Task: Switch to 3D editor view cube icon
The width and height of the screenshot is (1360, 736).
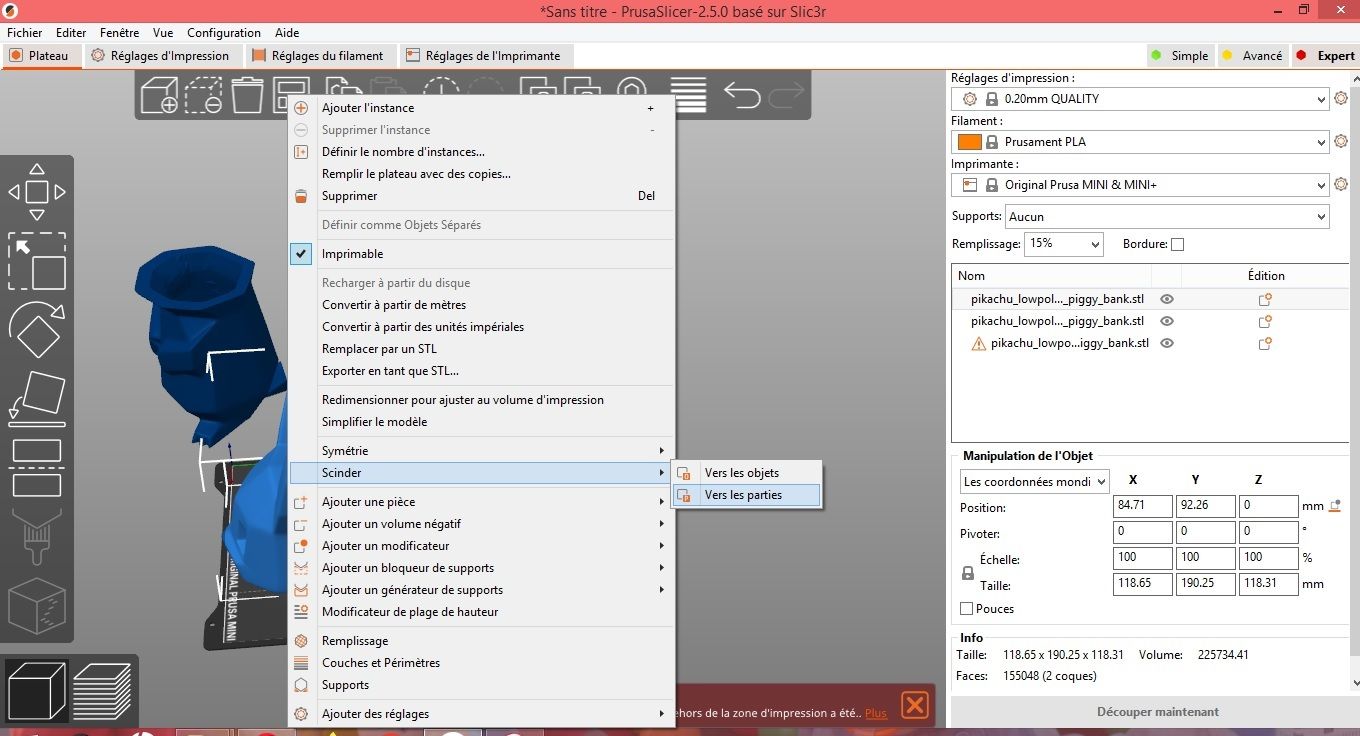Action: tap(36, 689)
